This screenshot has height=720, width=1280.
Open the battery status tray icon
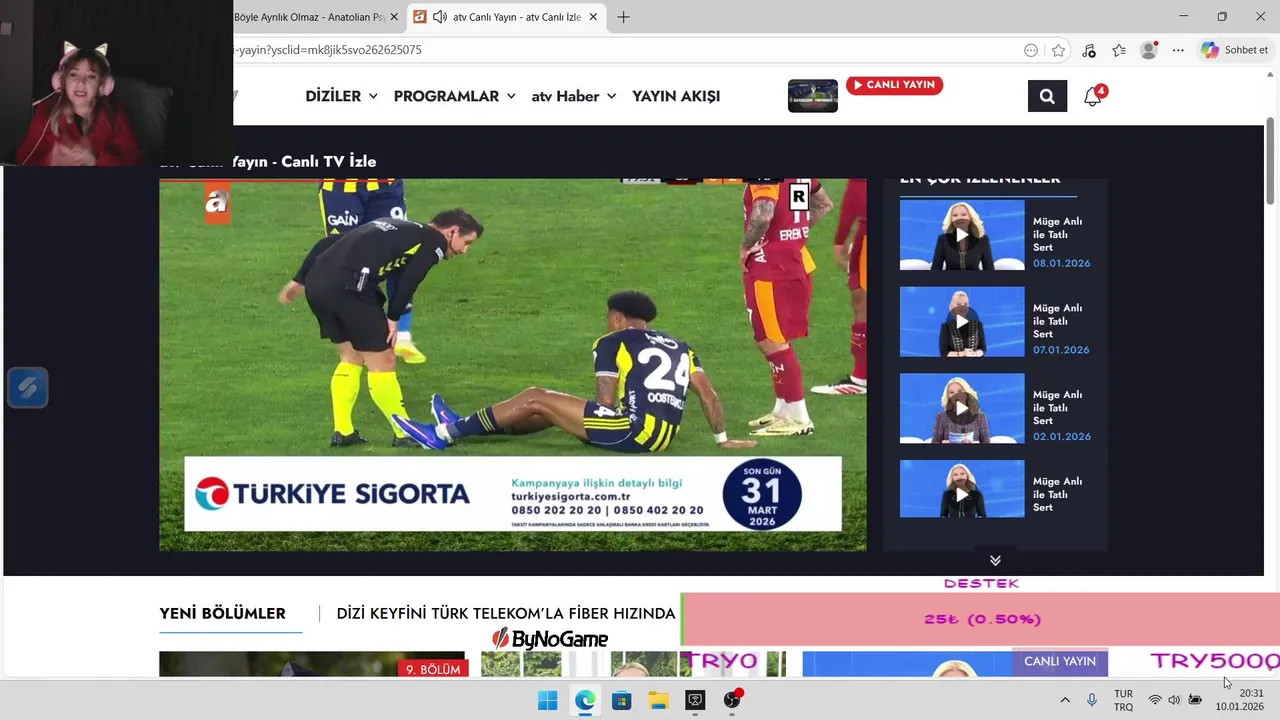coord(1195,700)
